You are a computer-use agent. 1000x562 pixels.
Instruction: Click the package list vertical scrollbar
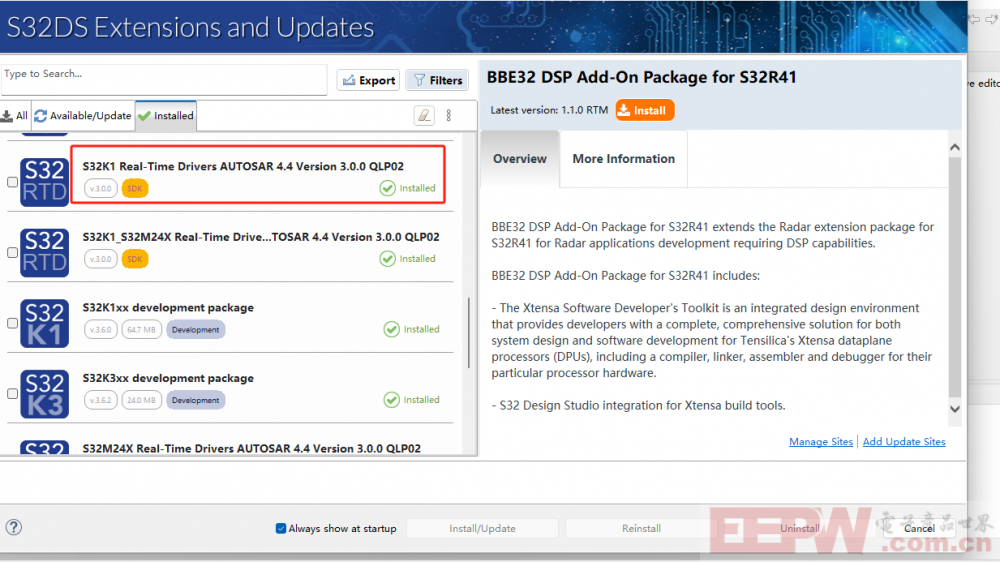(x=469, y=332)
